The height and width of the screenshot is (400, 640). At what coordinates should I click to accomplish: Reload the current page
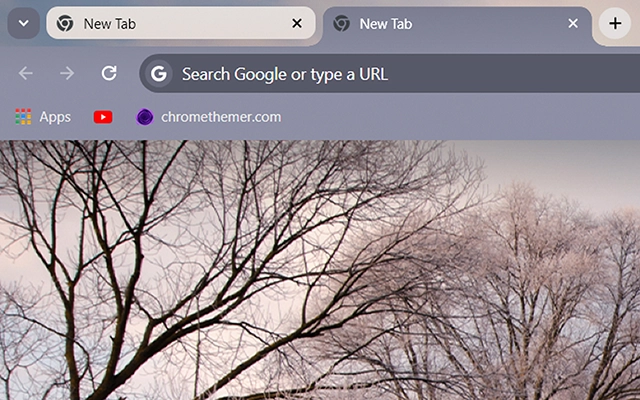(x=109, y=73)
